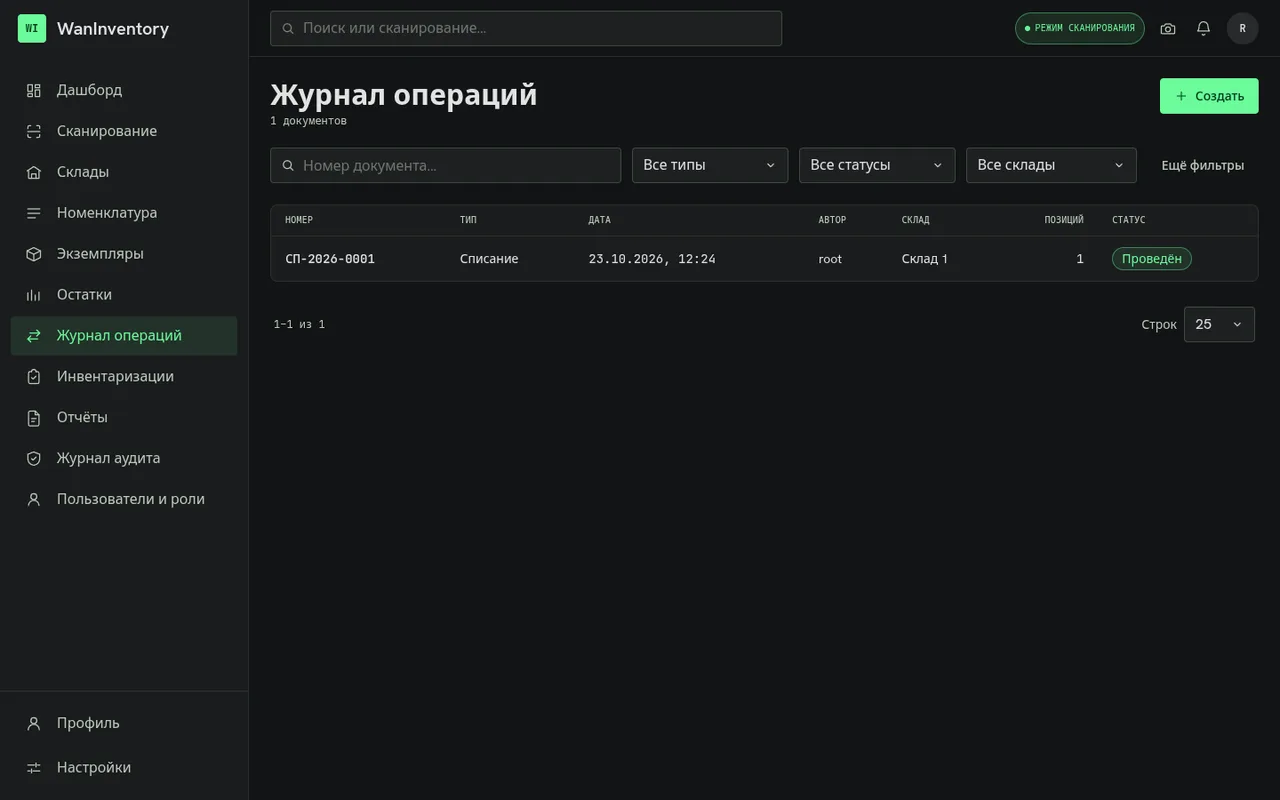Open the camera scanner icon
Image resolution: width=1280 pixels, height=800 pixels.
1168,28
